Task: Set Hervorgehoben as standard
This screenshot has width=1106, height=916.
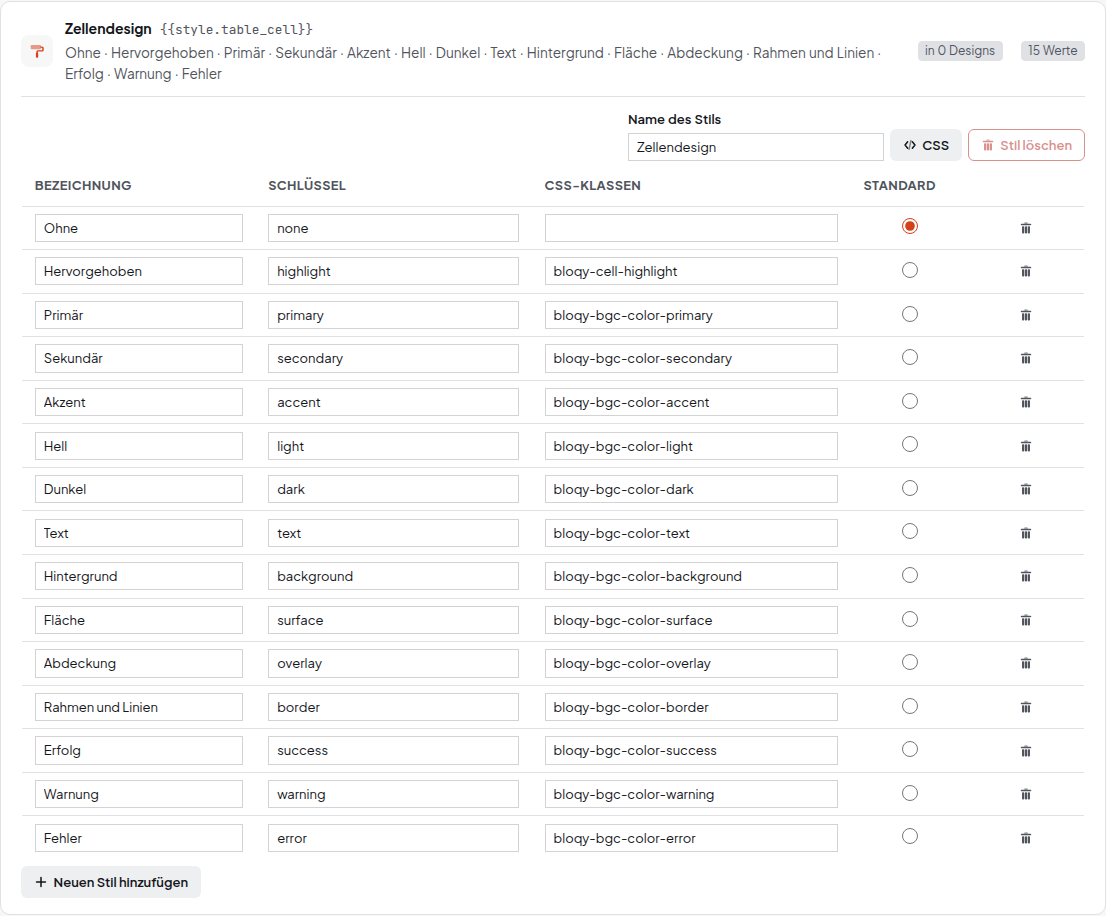Action: coord(910,270)
